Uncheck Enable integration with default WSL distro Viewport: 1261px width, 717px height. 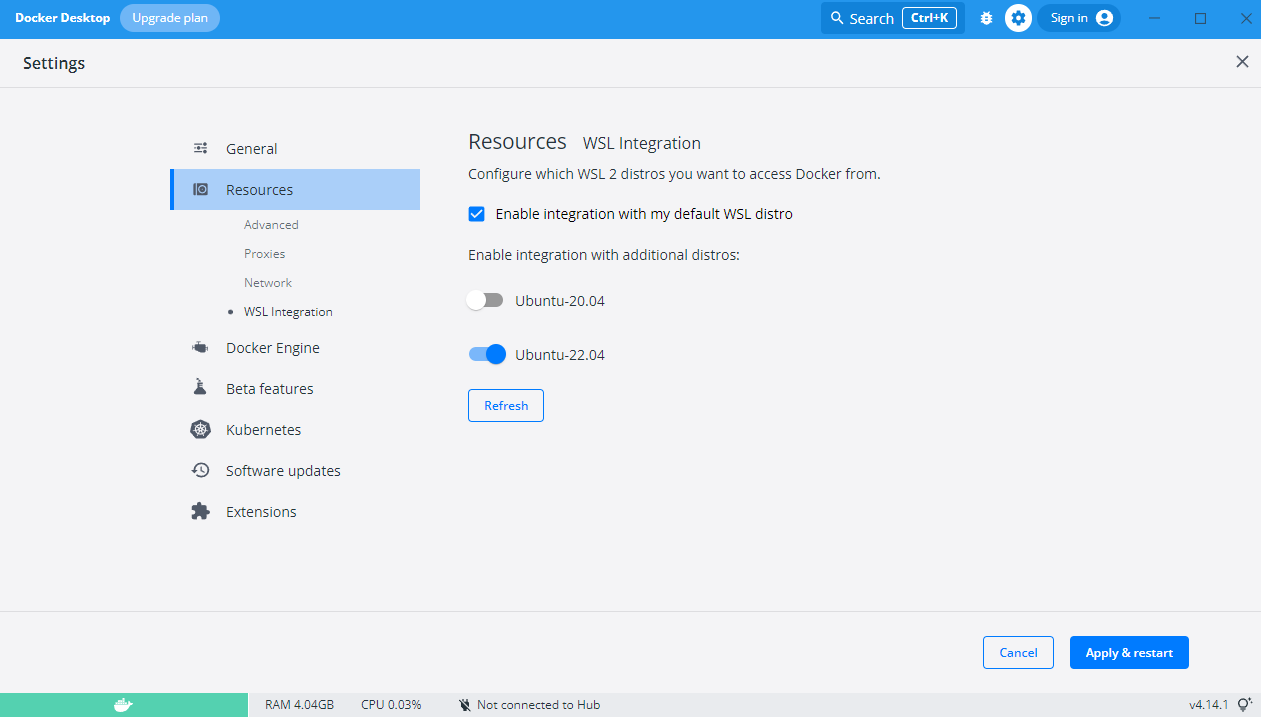[477, 214]
